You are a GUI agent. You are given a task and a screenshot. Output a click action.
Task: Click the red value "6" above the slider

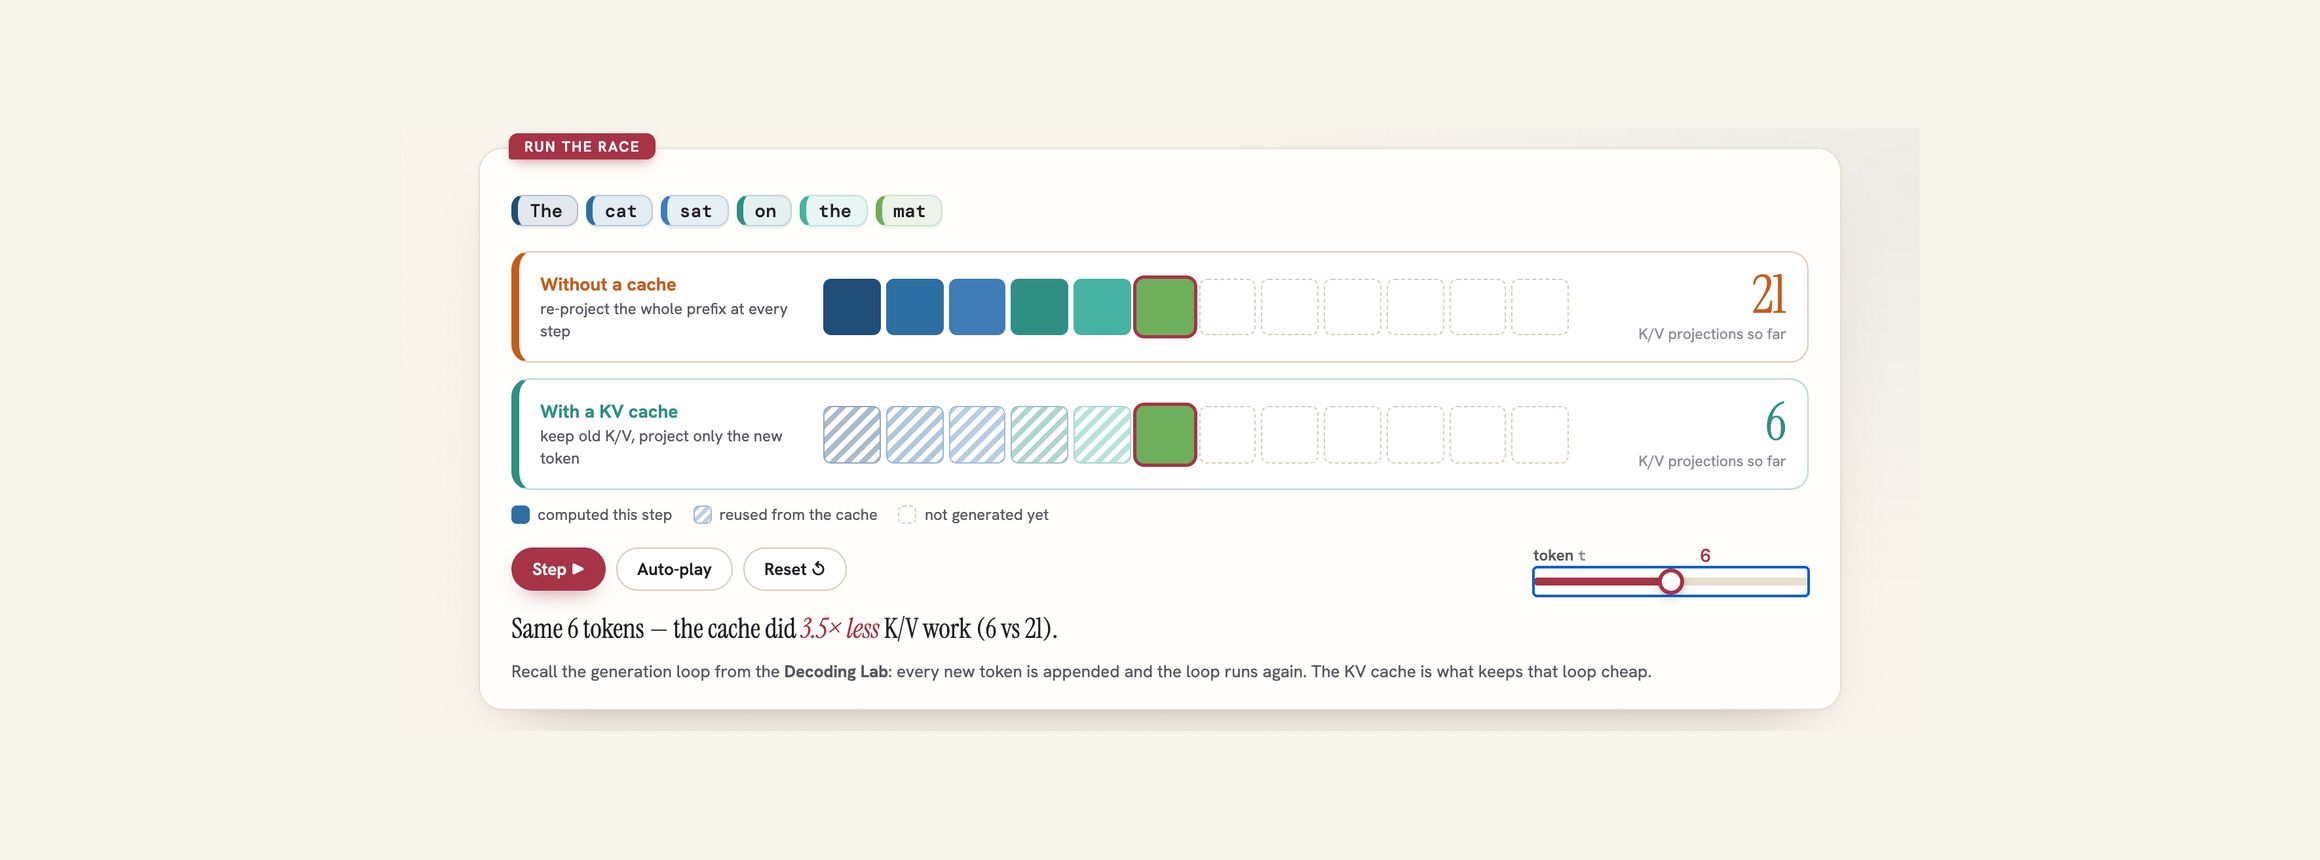[1705, 555]
